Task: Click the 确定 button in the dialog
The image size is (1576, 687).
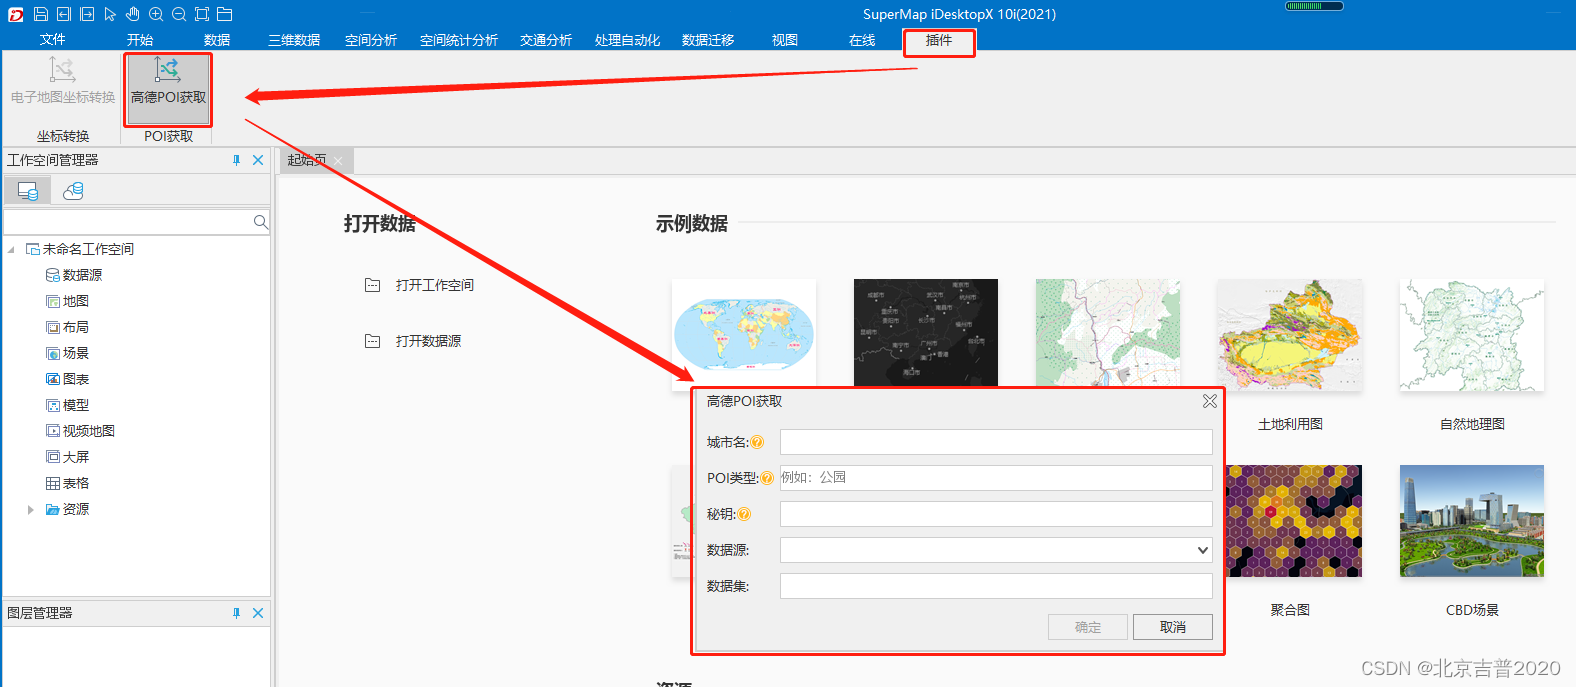Action: (1088, 627)
